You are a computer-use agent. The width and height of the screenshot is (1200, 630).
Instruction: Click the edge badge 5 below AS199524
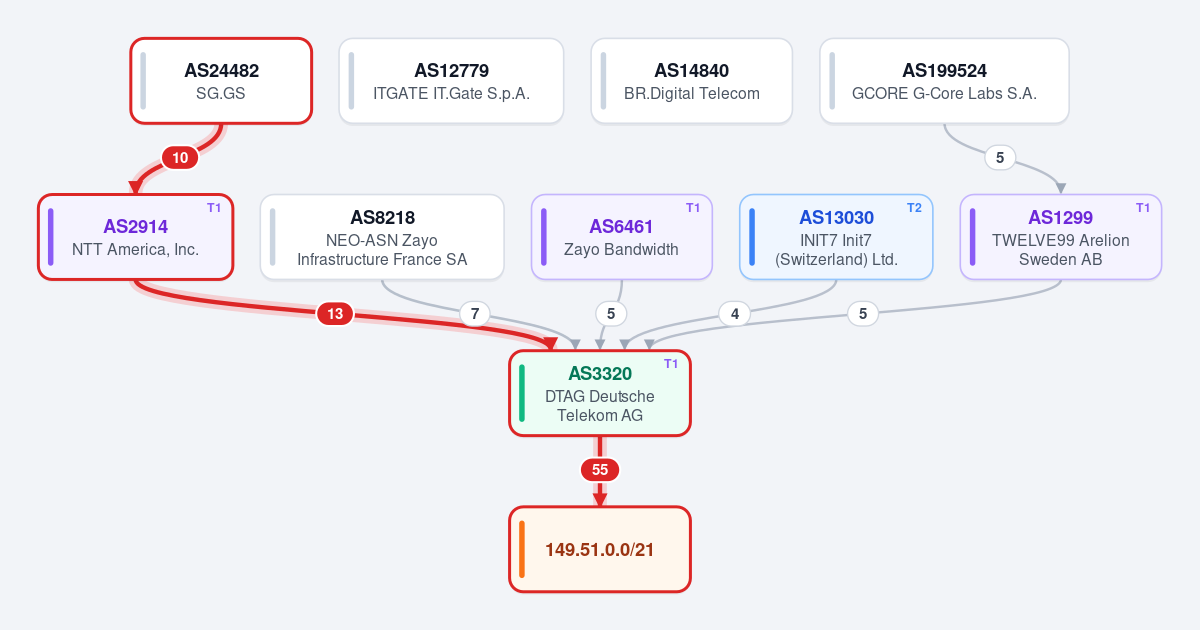(x=1000, y=157)
